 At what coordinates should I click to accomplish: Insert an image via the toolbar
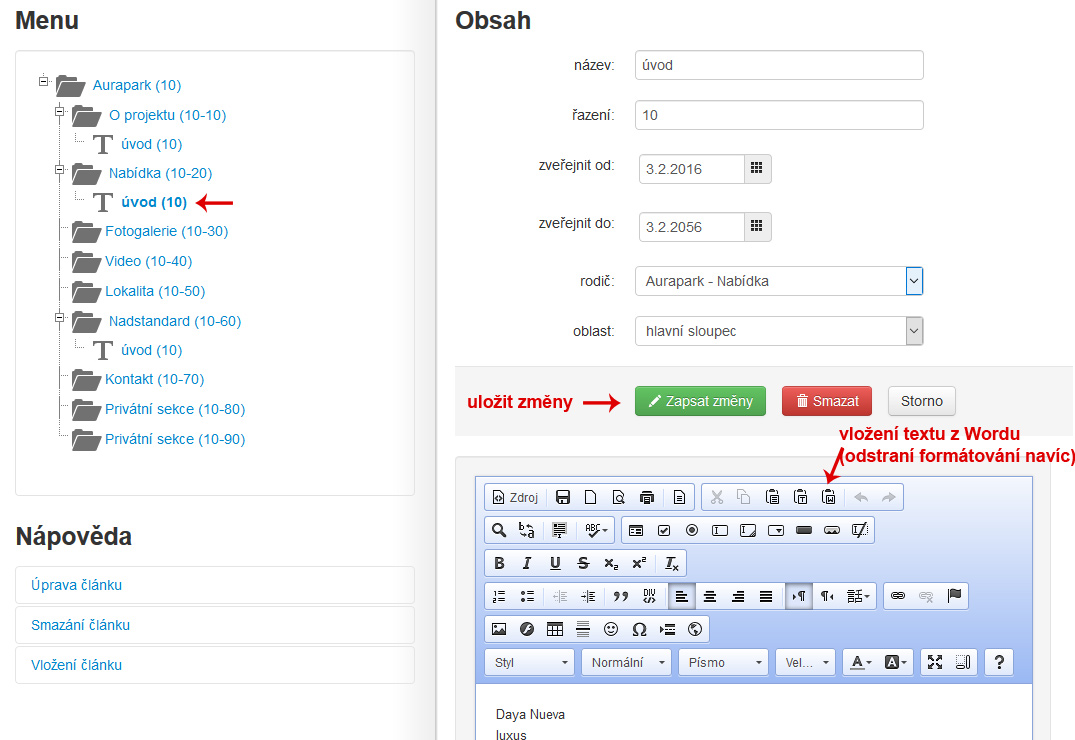pyautogui.click(x=499, y=629)
